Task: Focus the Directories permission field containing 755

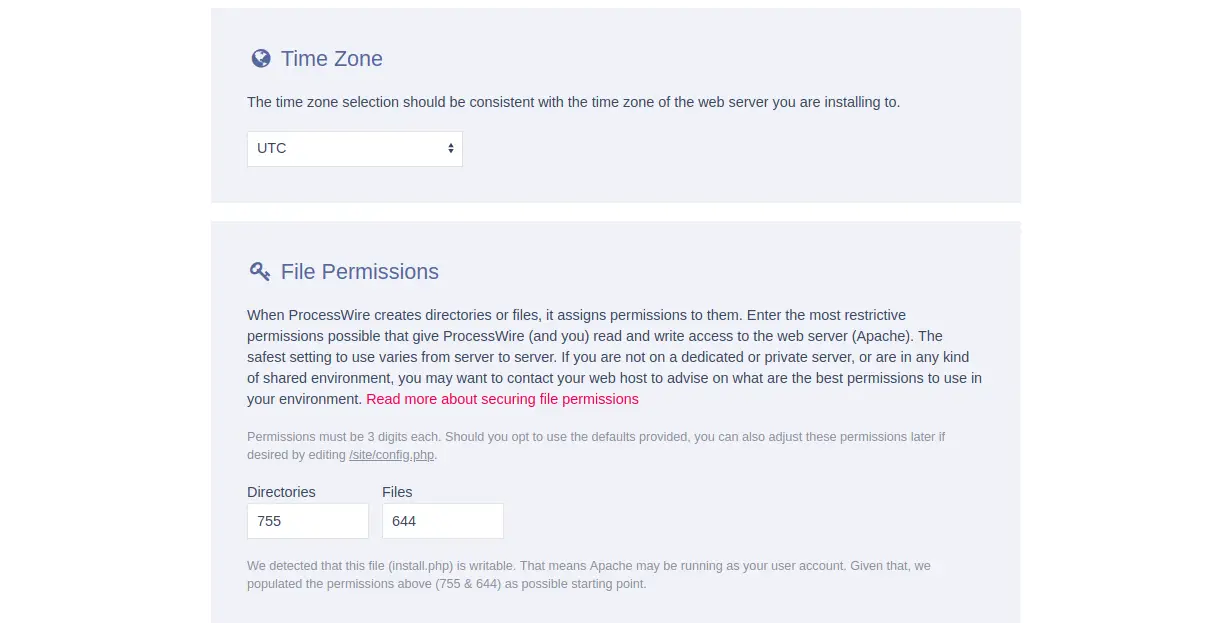Action: pyautogui.click(x=308, y=521)
